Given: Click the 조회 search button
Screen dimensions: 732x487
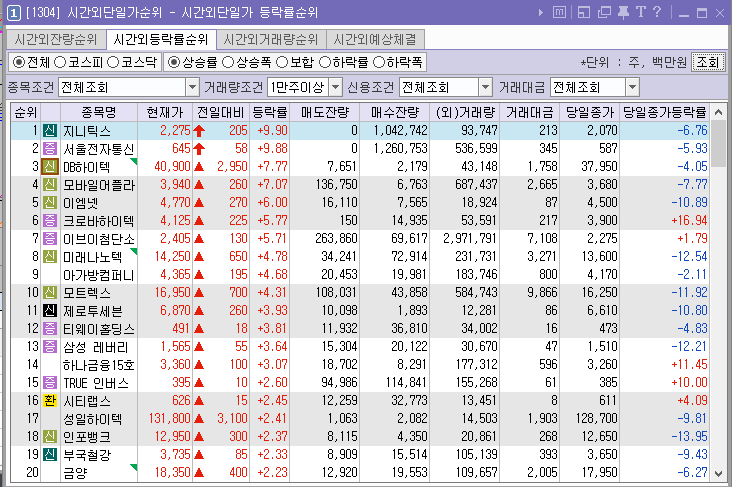Looking at the screenshot, I should click(708, 62).
